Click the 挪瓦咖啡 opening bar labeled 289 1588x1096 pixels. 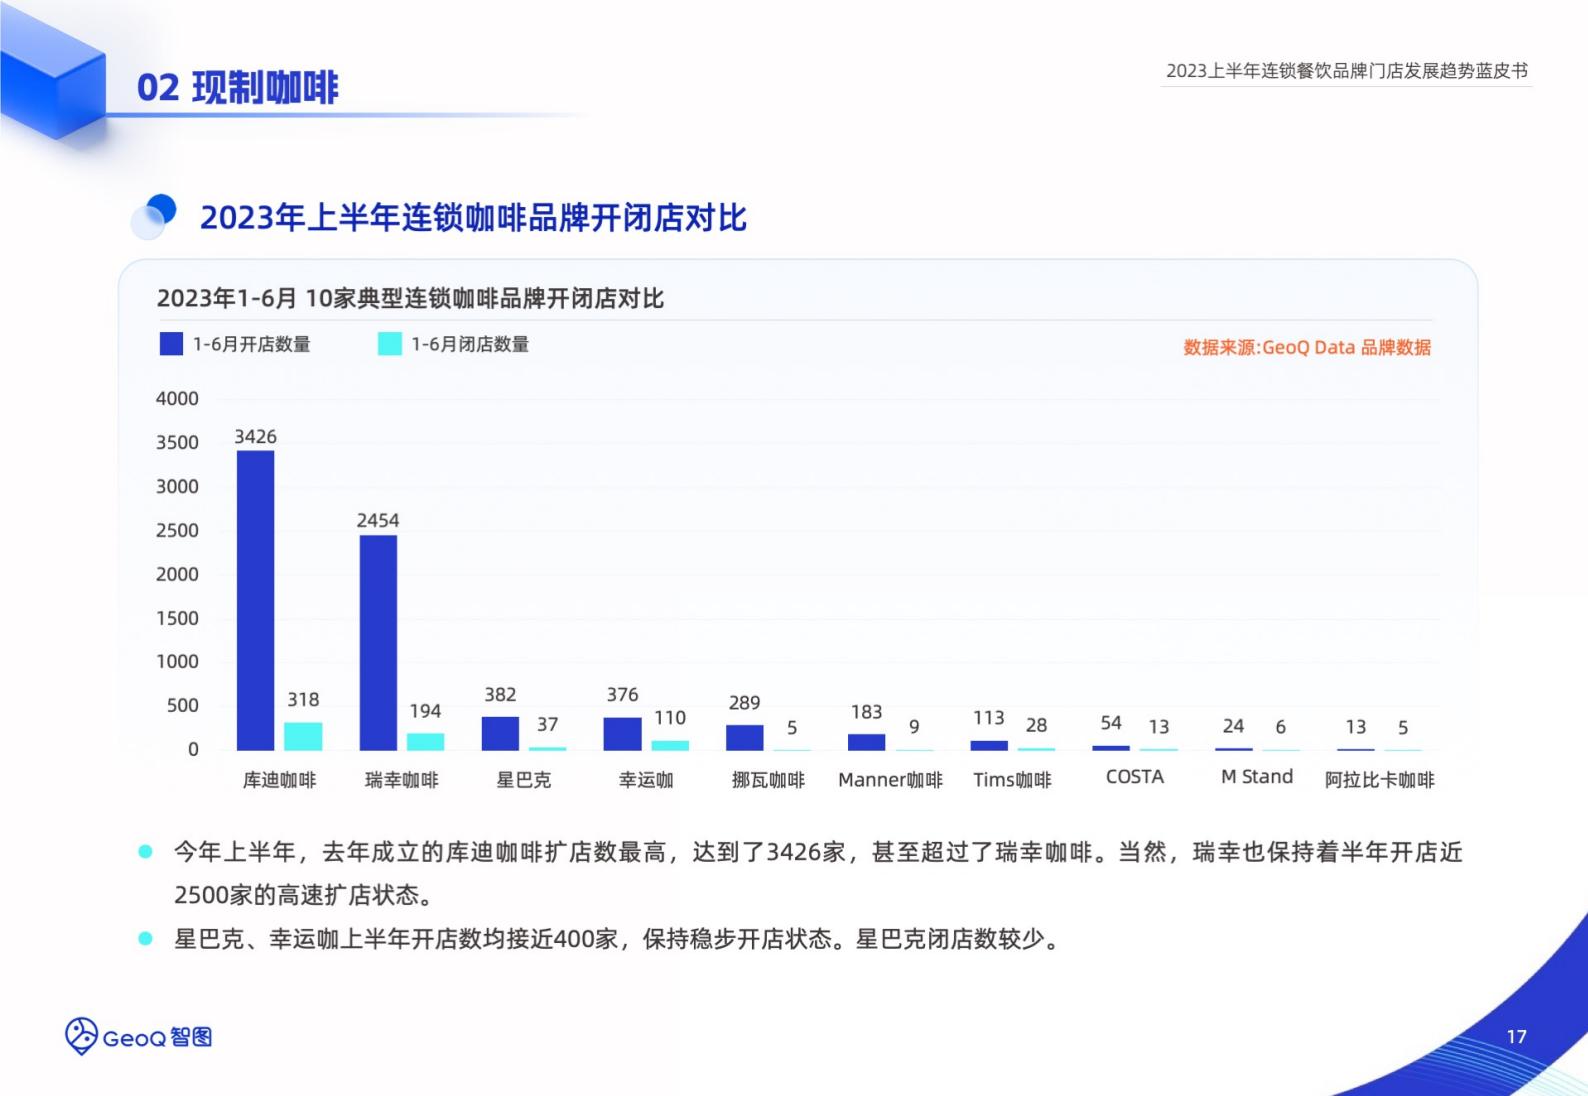point(744,737)
